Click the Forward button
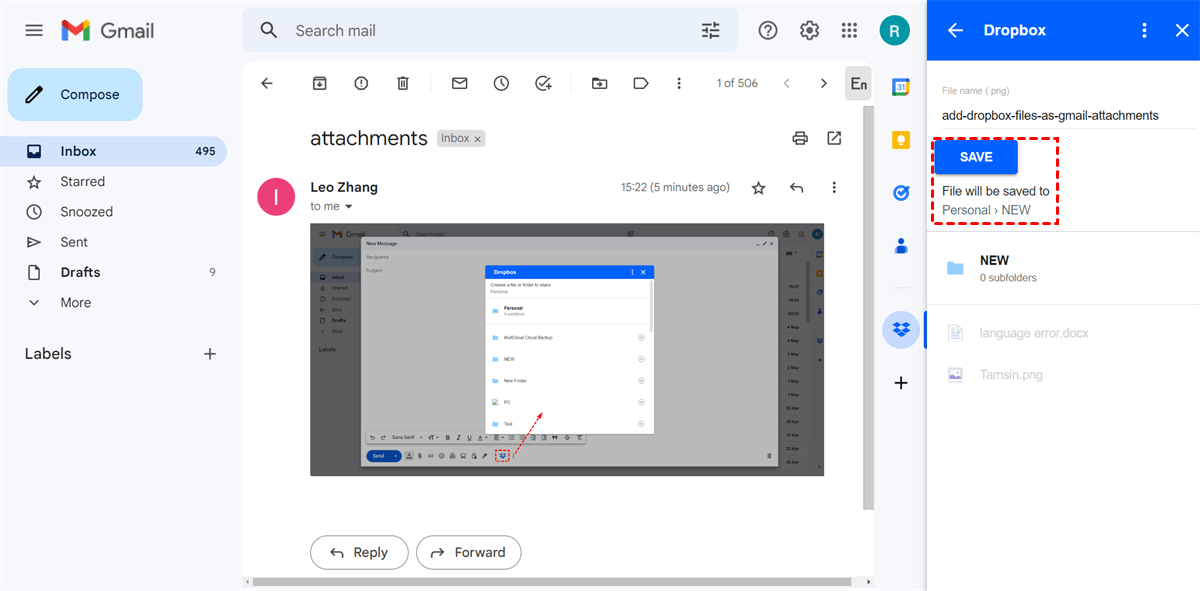The width and height of the screenshot is (1200, 591). point(469,552)
